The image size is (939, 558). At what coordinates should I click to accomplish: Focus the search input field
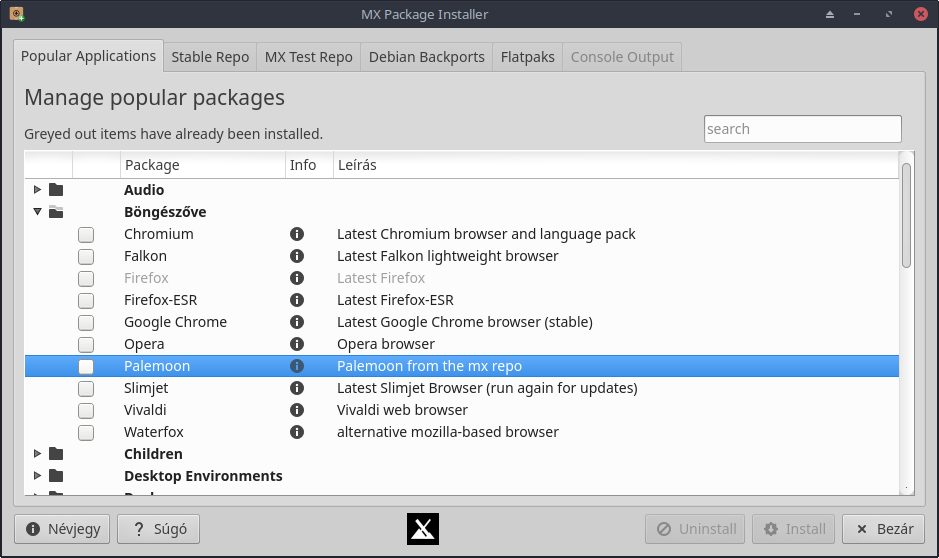[802, 129]
